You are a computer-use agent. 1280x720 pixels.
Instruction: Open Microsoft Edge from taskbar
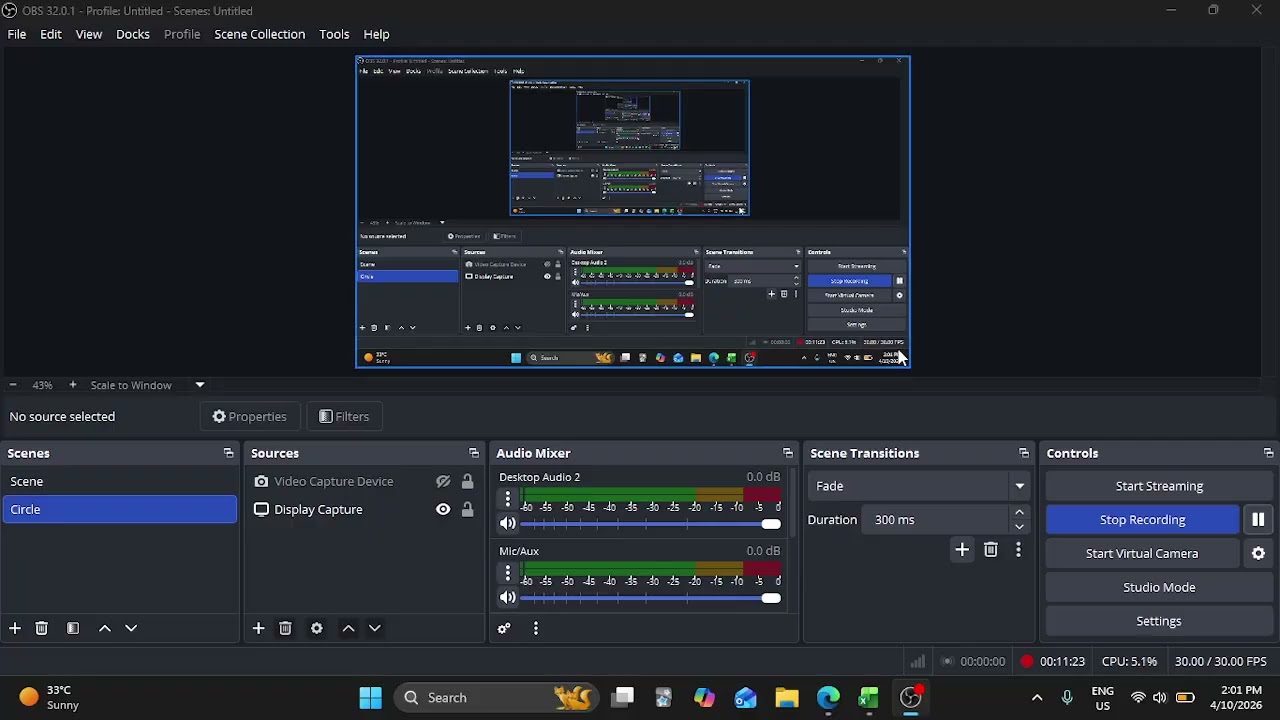pyautogui.click(x=828, y=698)
